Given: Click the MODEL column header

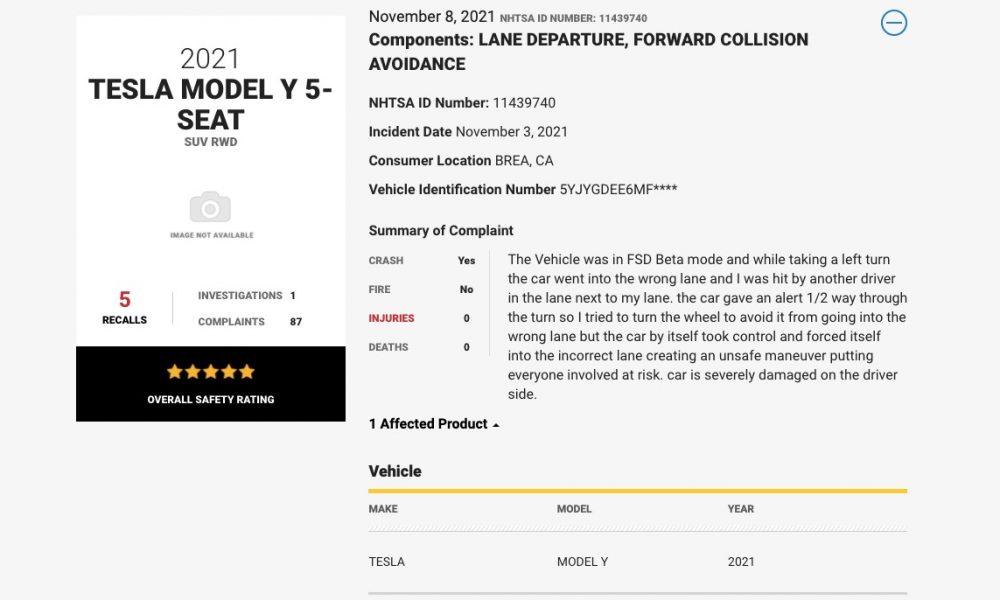Looking at the screenshot, I should 574,509.
